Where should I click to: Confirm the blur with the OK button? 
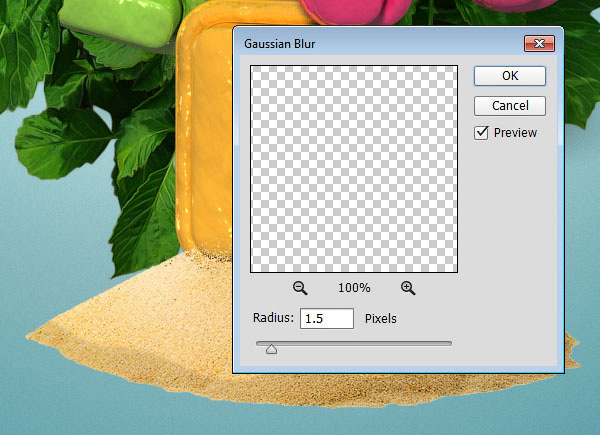510,76
